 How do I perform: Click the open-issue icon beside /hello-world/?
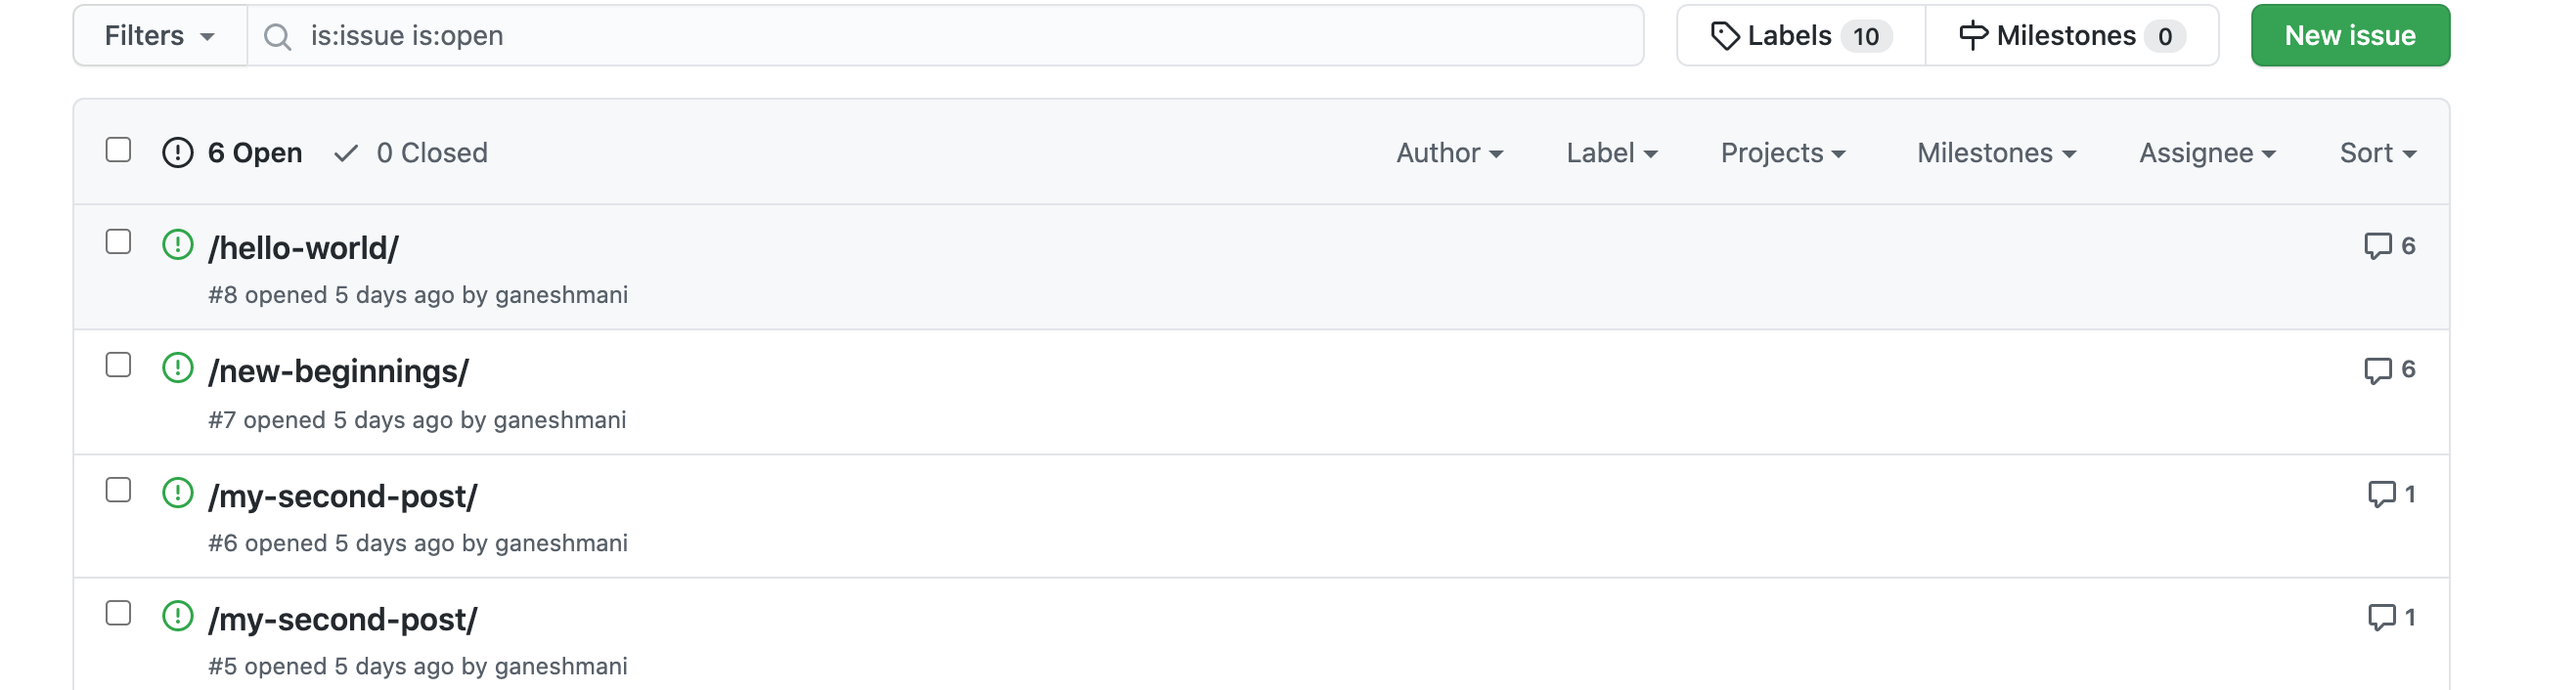point(177,245)
